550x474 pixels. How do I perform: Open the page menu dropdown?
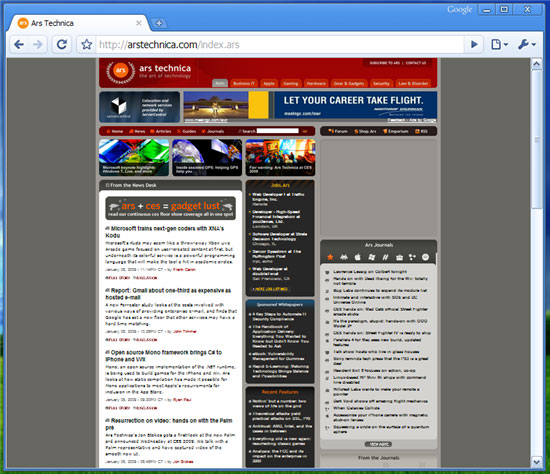[x=499, y=45]
